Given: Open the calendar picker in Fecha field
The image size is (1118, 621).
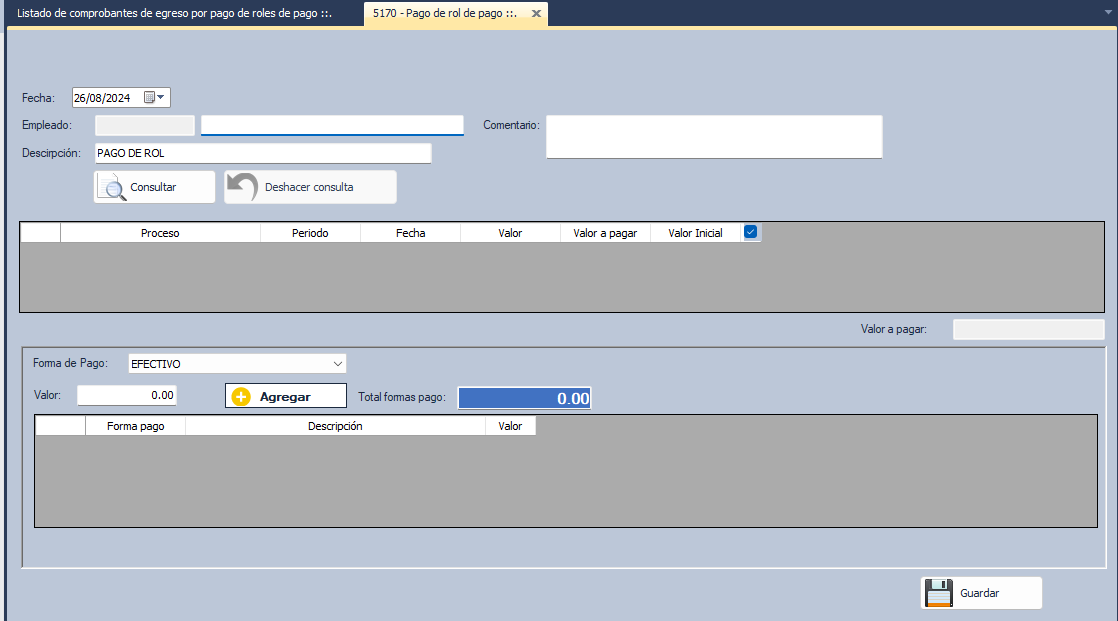Looking at the screenshot, I should [154, 98].
